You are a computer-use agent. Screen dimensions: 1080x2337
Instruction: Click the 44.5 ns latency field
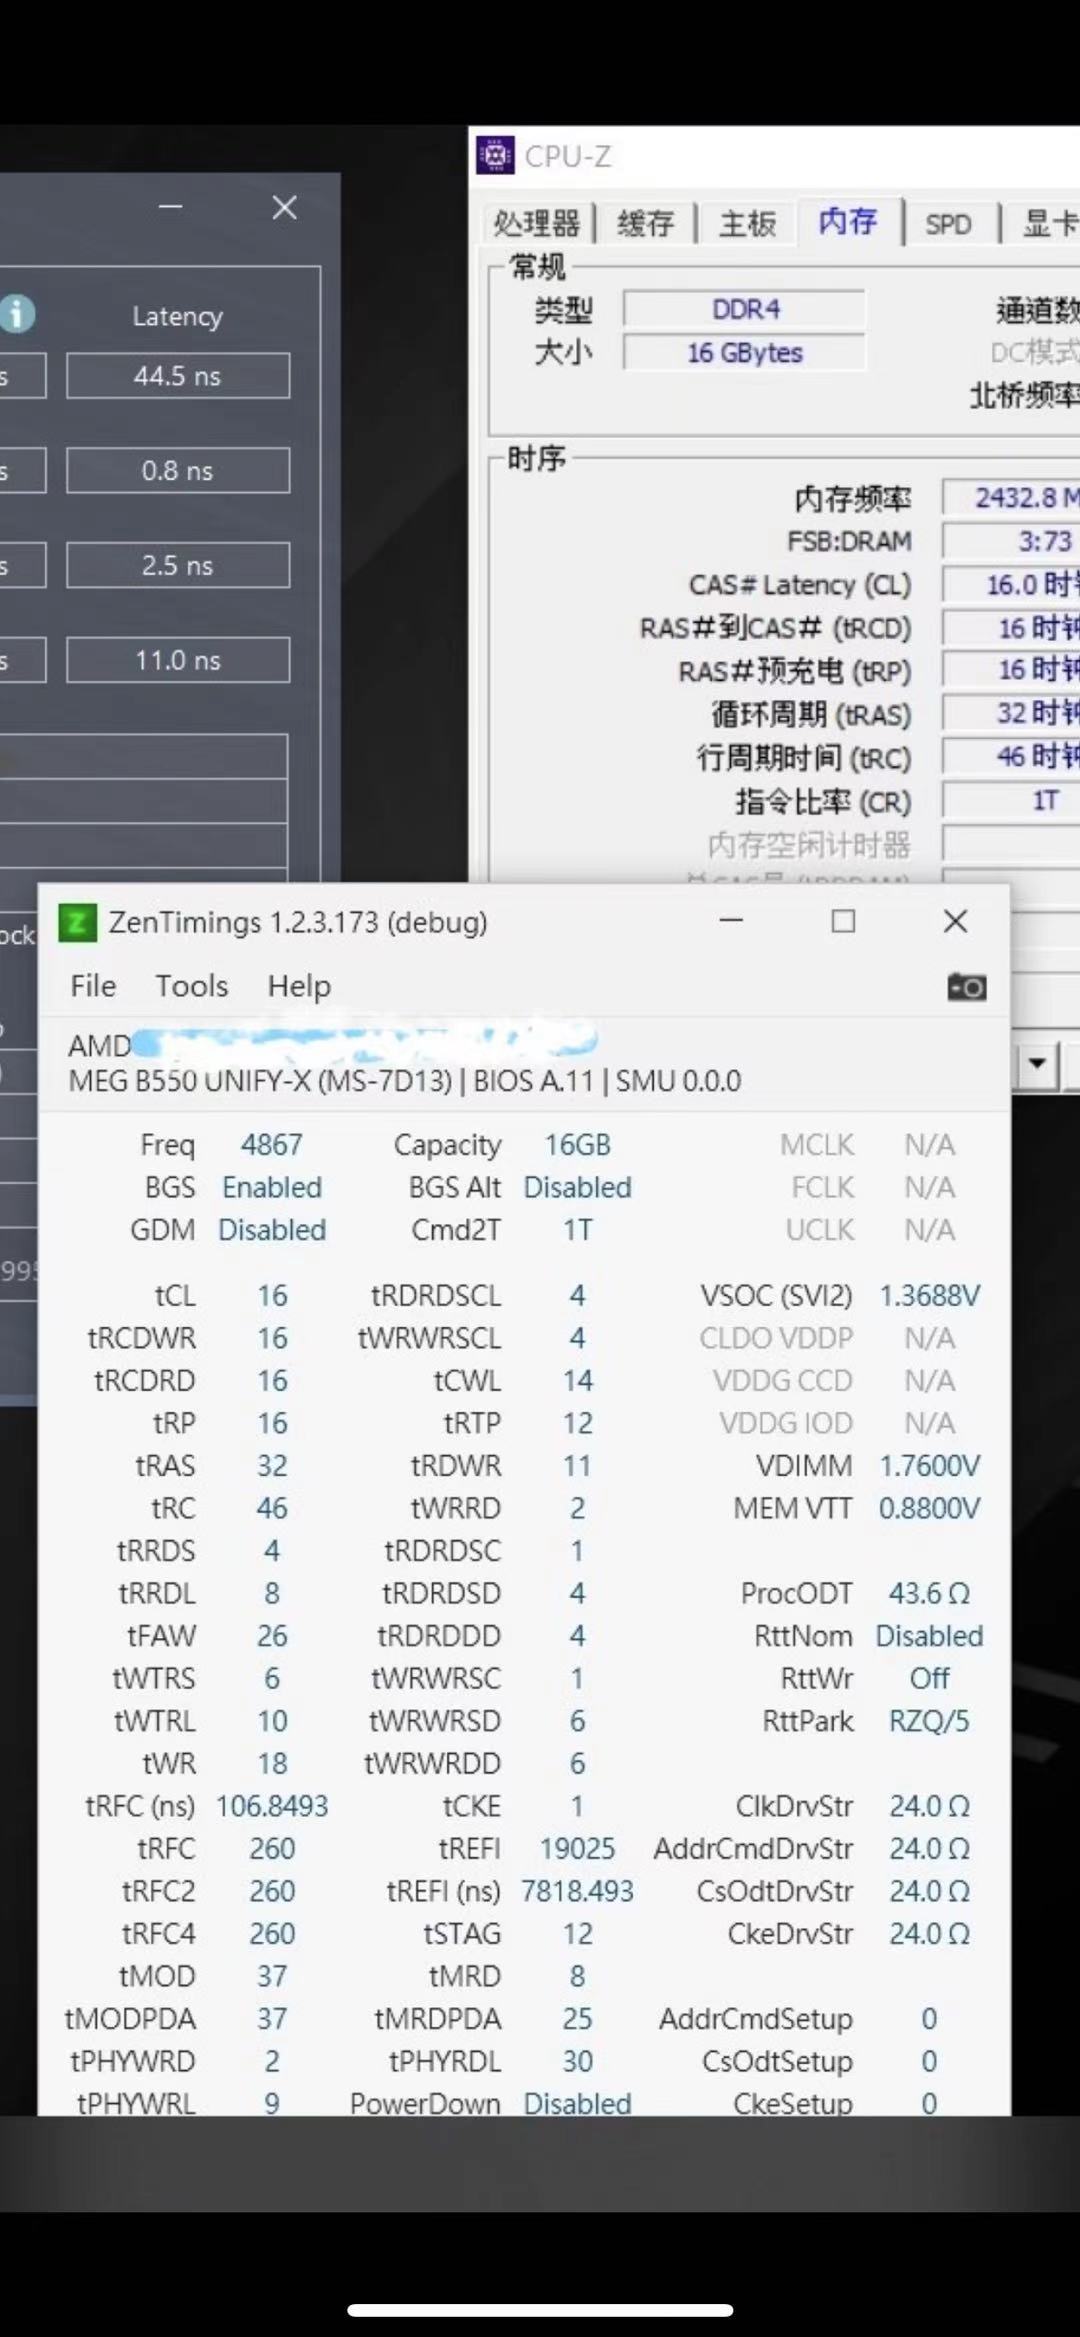pyautogui.click(x=178, y=376)
